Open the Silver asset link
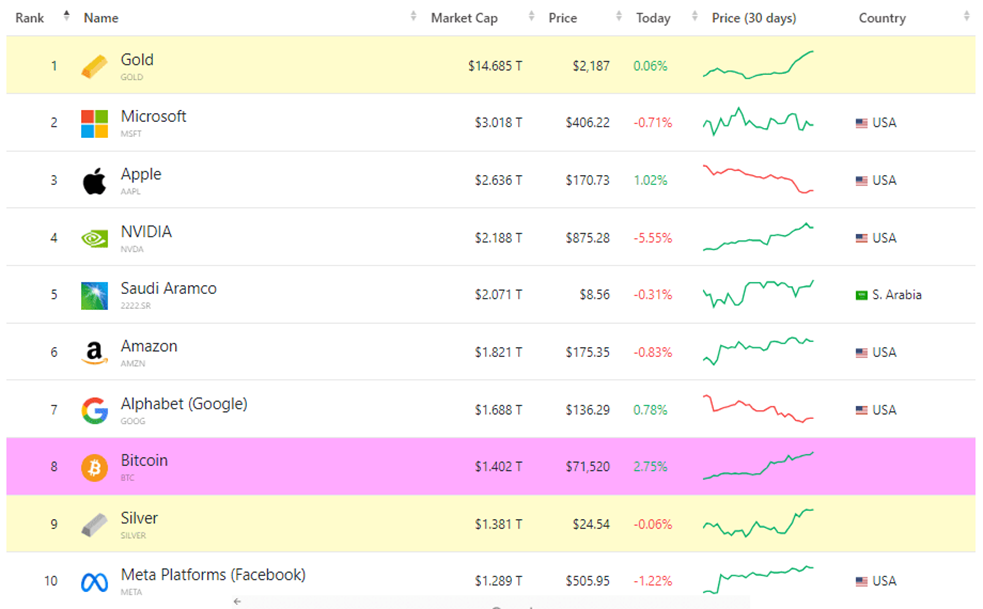The height and width of the screenshot is (609, 983). [139, 518]
